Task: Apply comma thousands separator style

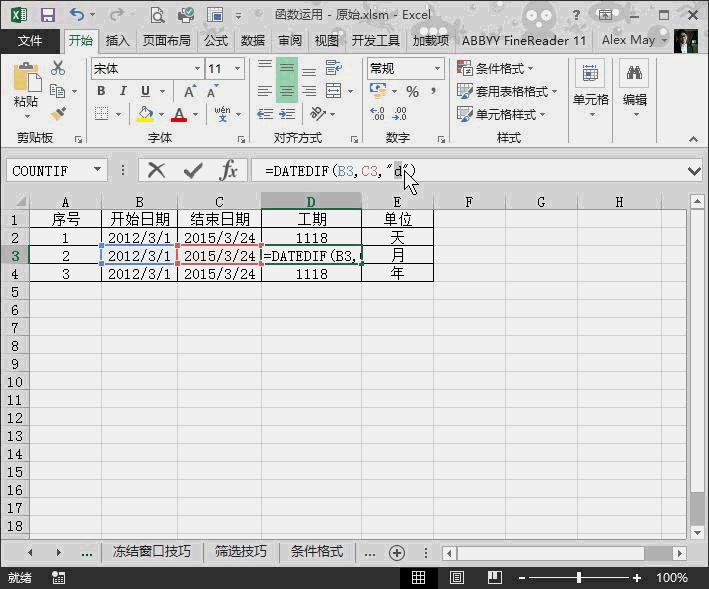Action: (433, 91)
